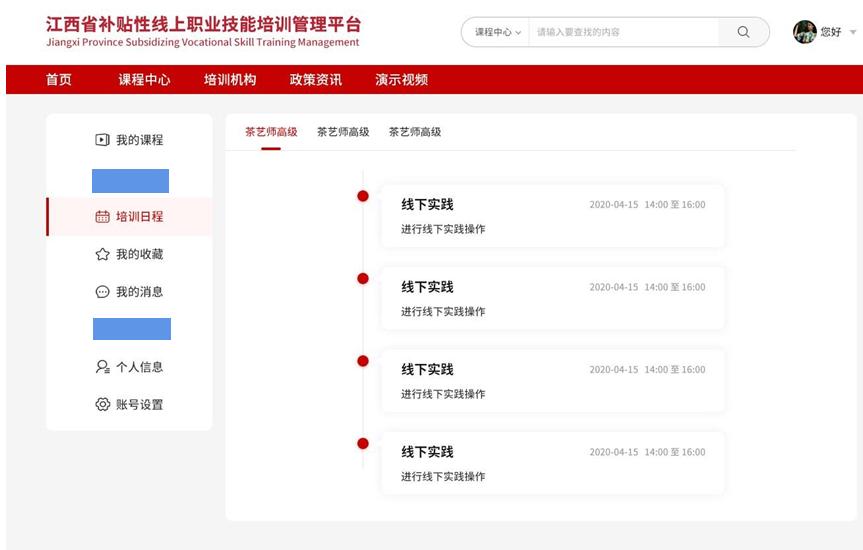This screenshot has width=863, height=550.
Task: Click the 账号设置 gear icon
Action: click(102, 405)
